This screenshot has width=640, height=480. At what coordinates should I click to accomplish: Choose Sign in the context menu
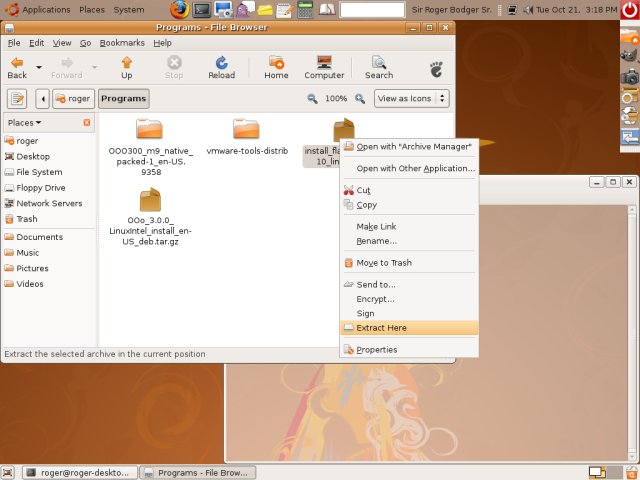[409, 313]
